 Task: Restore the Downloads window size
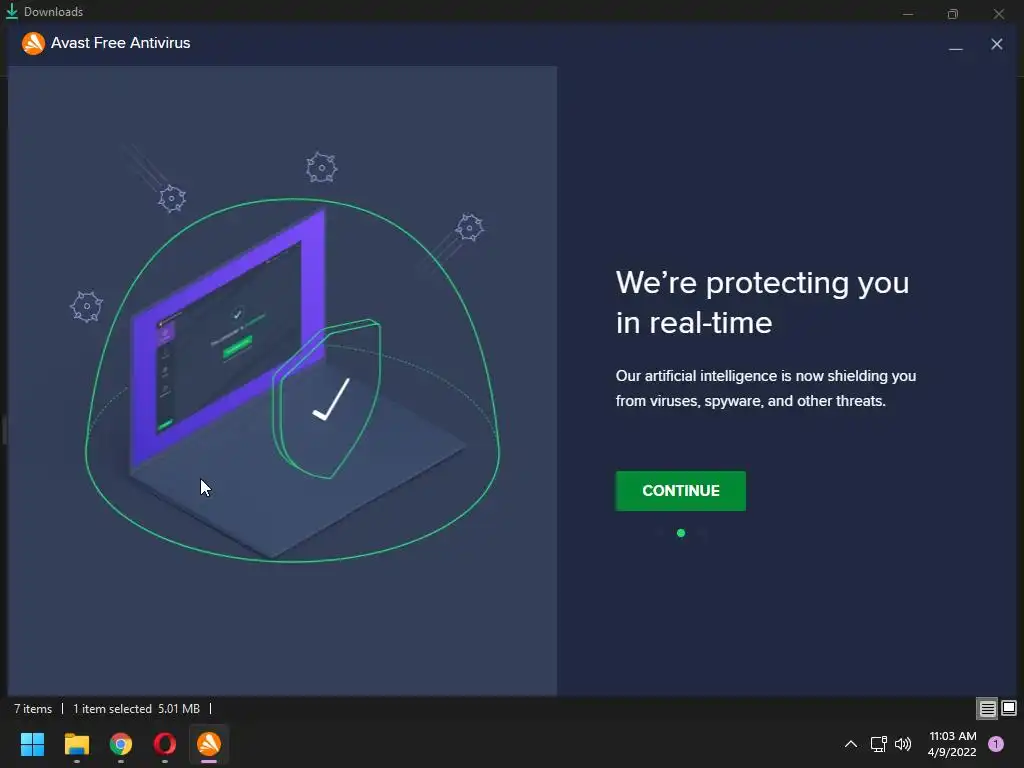pyautogui.click(x=953, y=13)
